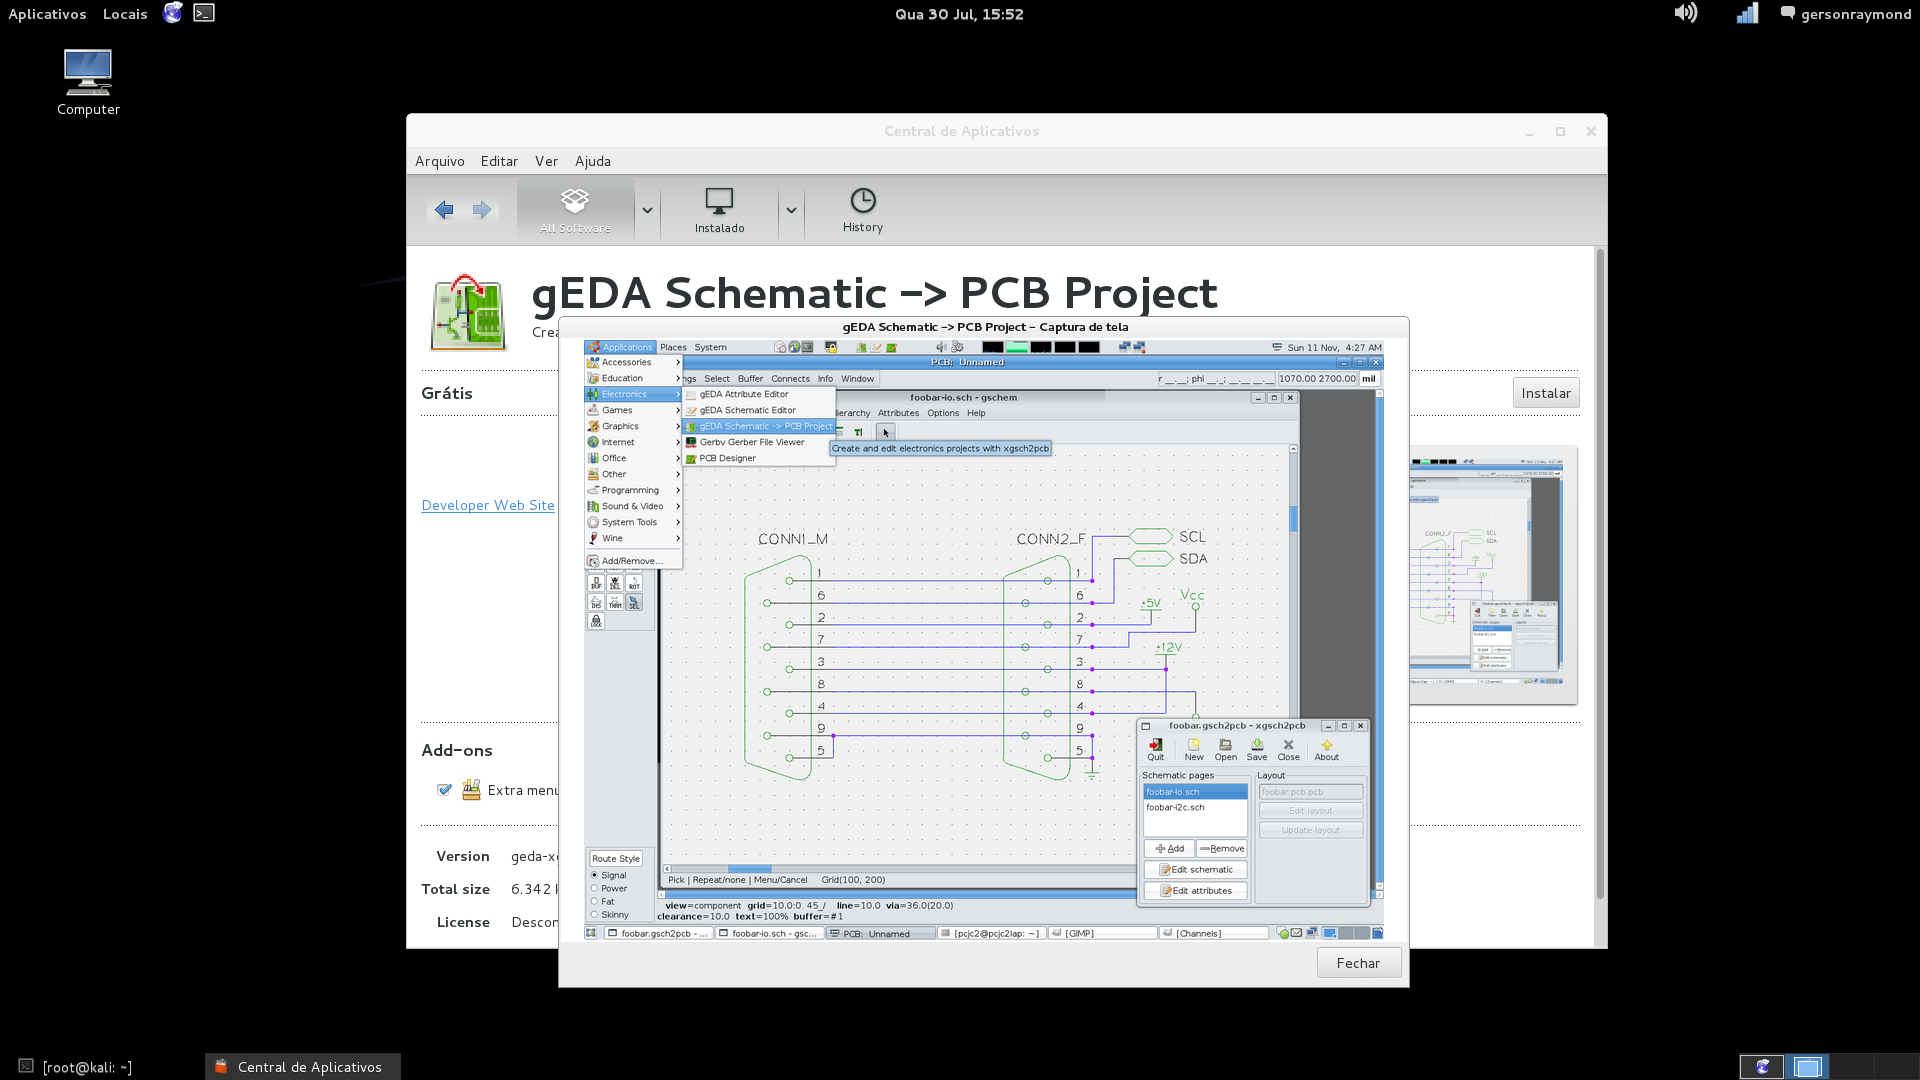Click the Instalar button
Screen dimensions: 1920x1080
click(1546, 393)
